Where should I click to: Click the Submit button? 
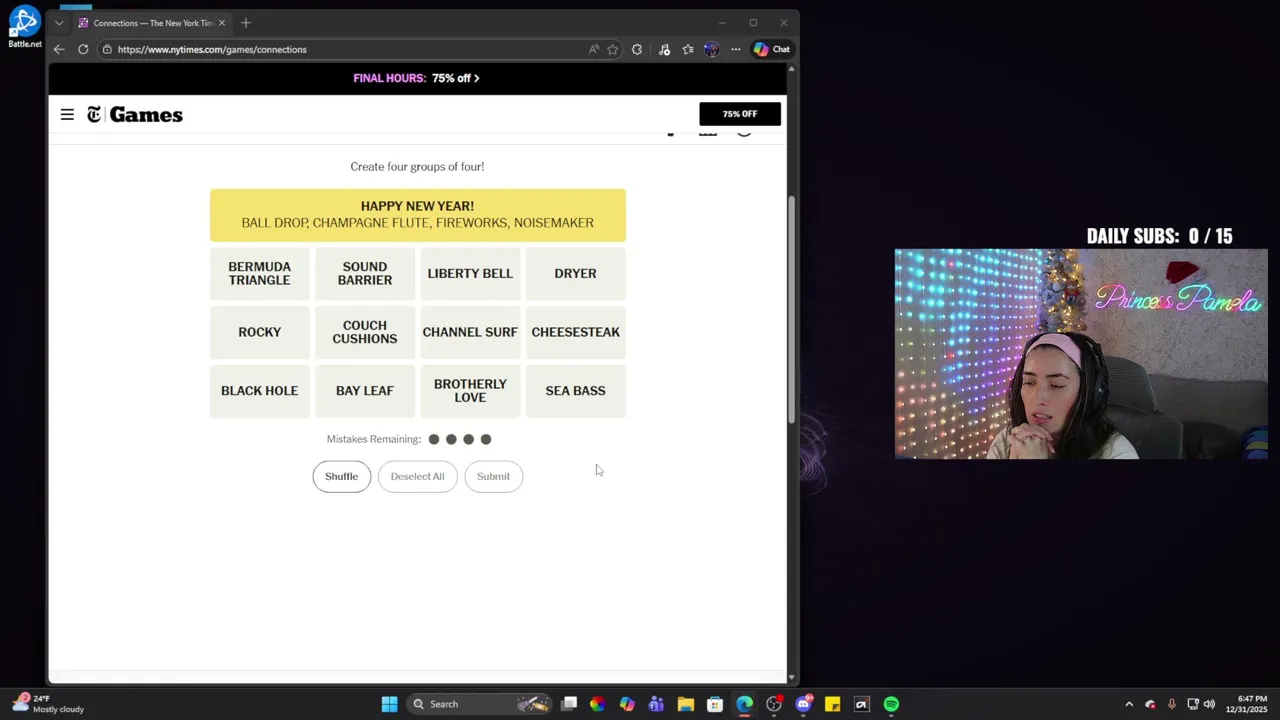[493, 476]
